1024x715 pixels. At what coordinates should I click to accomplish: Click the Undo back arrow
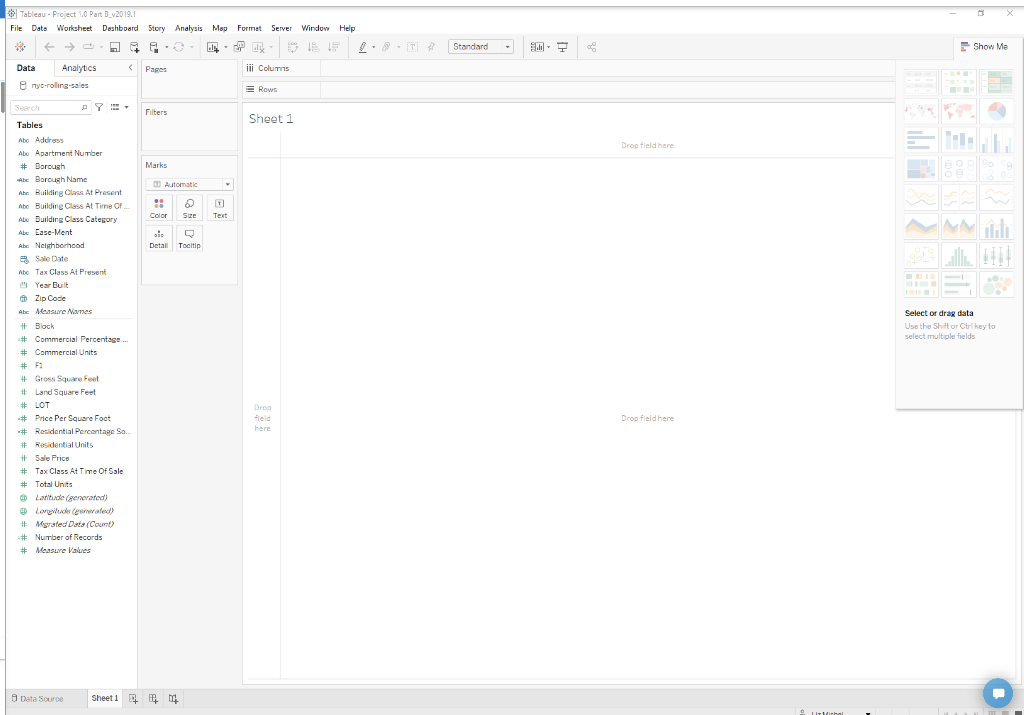click(x=49, y=47)
